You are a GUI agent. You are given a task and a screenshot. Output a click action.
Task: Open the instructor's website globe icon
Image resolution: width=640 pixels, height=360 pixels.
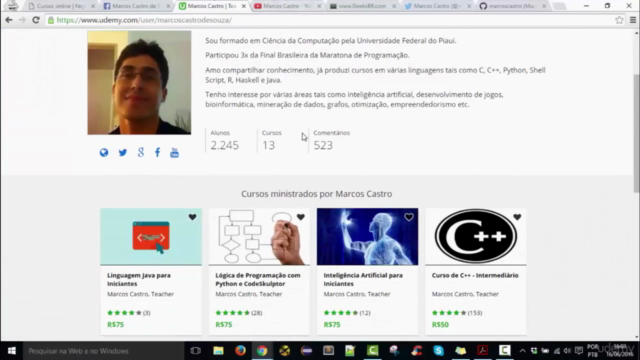[104, 153]
